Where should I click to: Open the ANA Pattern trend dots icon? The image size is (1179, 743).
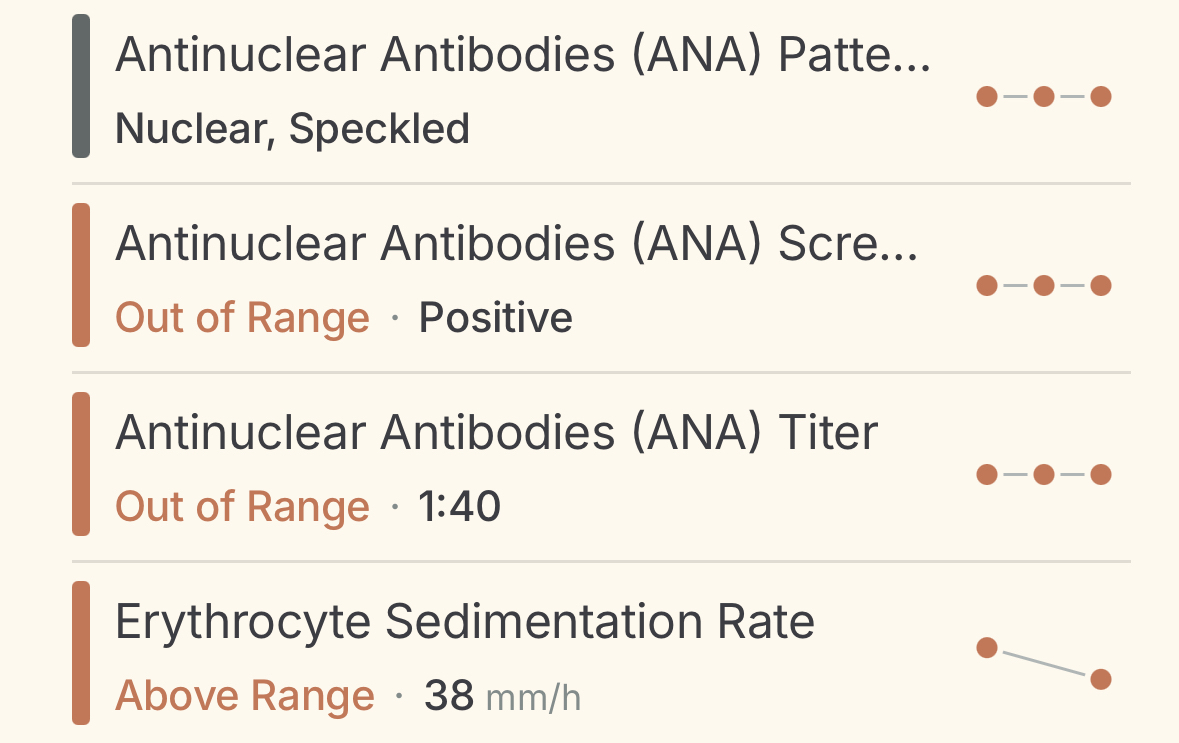click(x=1043, y=97)
